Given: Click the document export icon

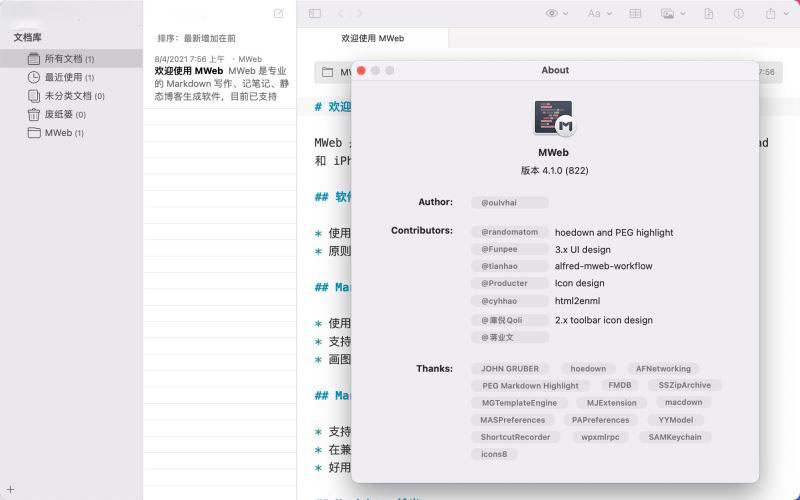Looking at the screenshot, I should [x=709, y=14].
